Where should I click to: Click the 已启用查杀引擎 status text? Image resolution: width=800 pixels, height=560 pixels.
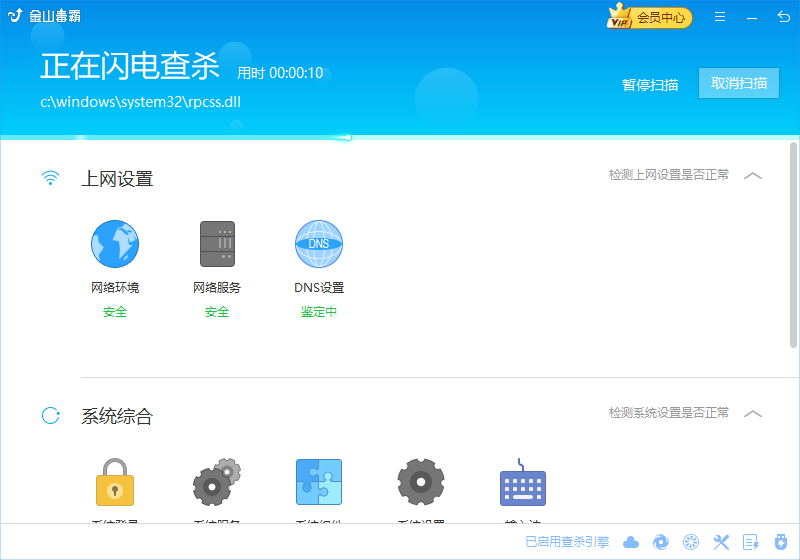pos(567,542)
